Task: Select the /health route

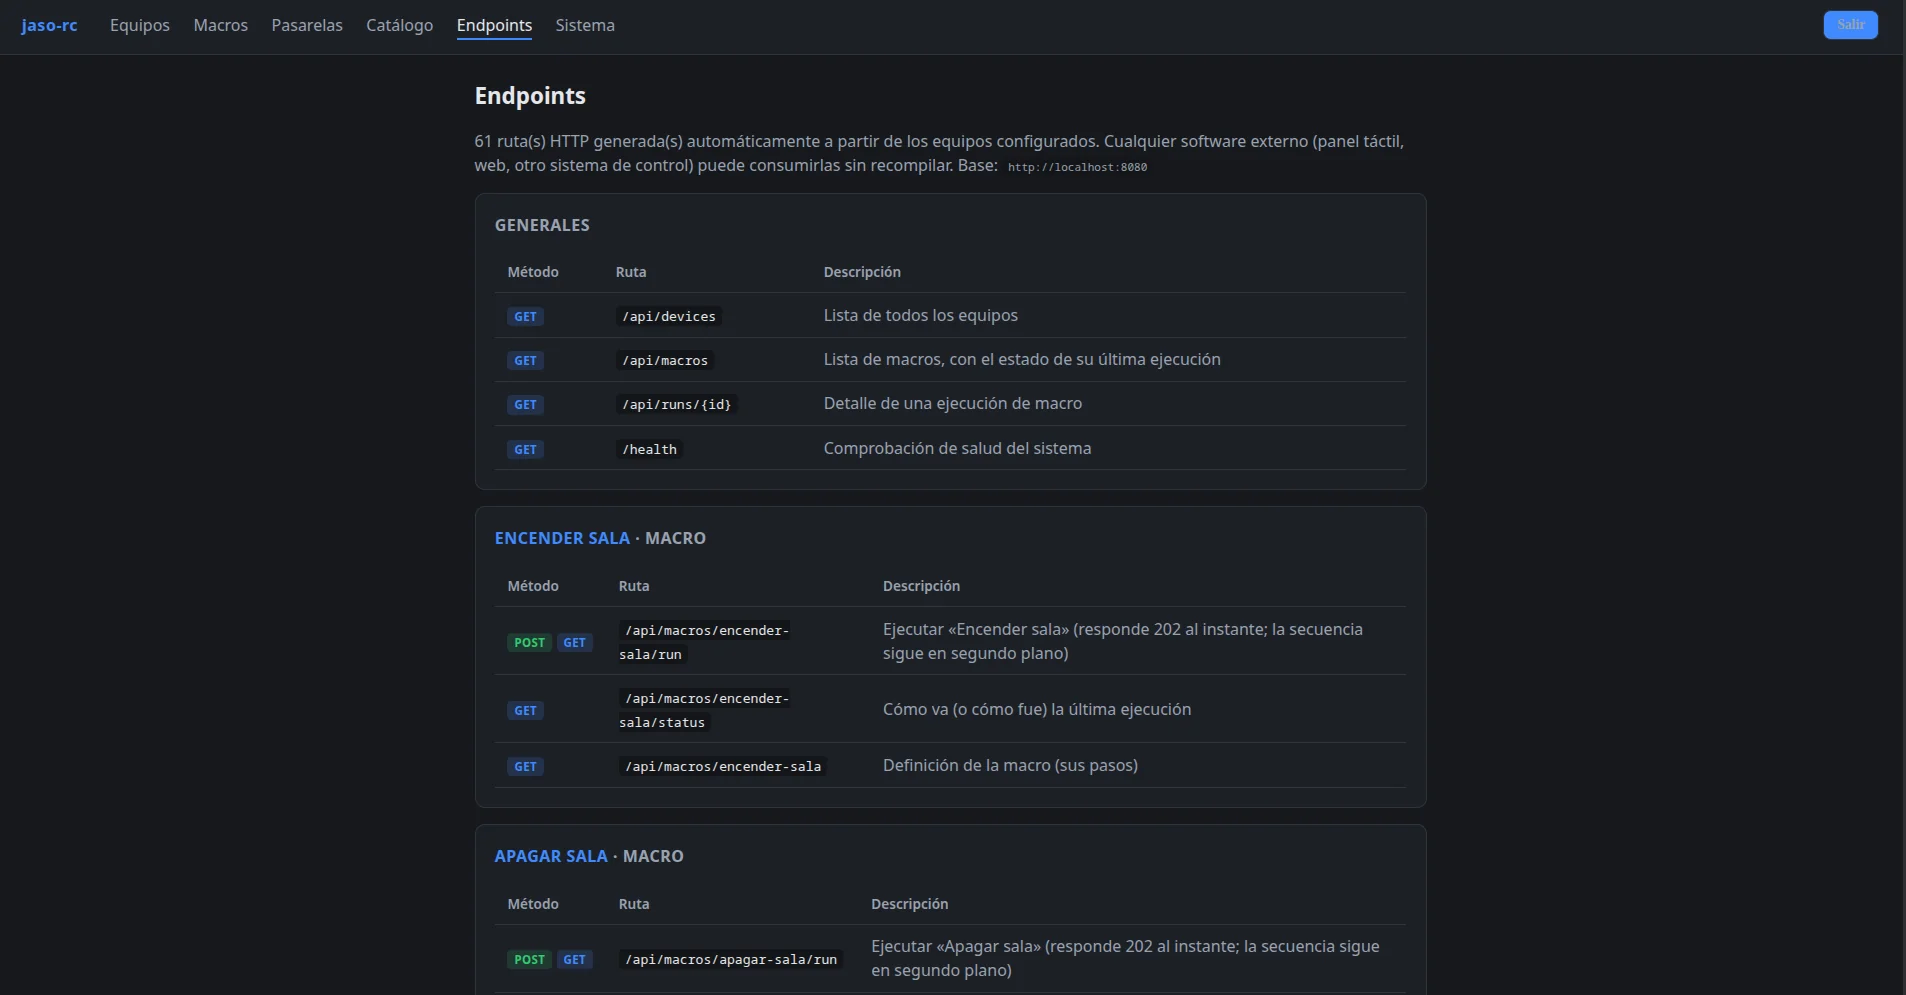Action: [x=649, y=449]
